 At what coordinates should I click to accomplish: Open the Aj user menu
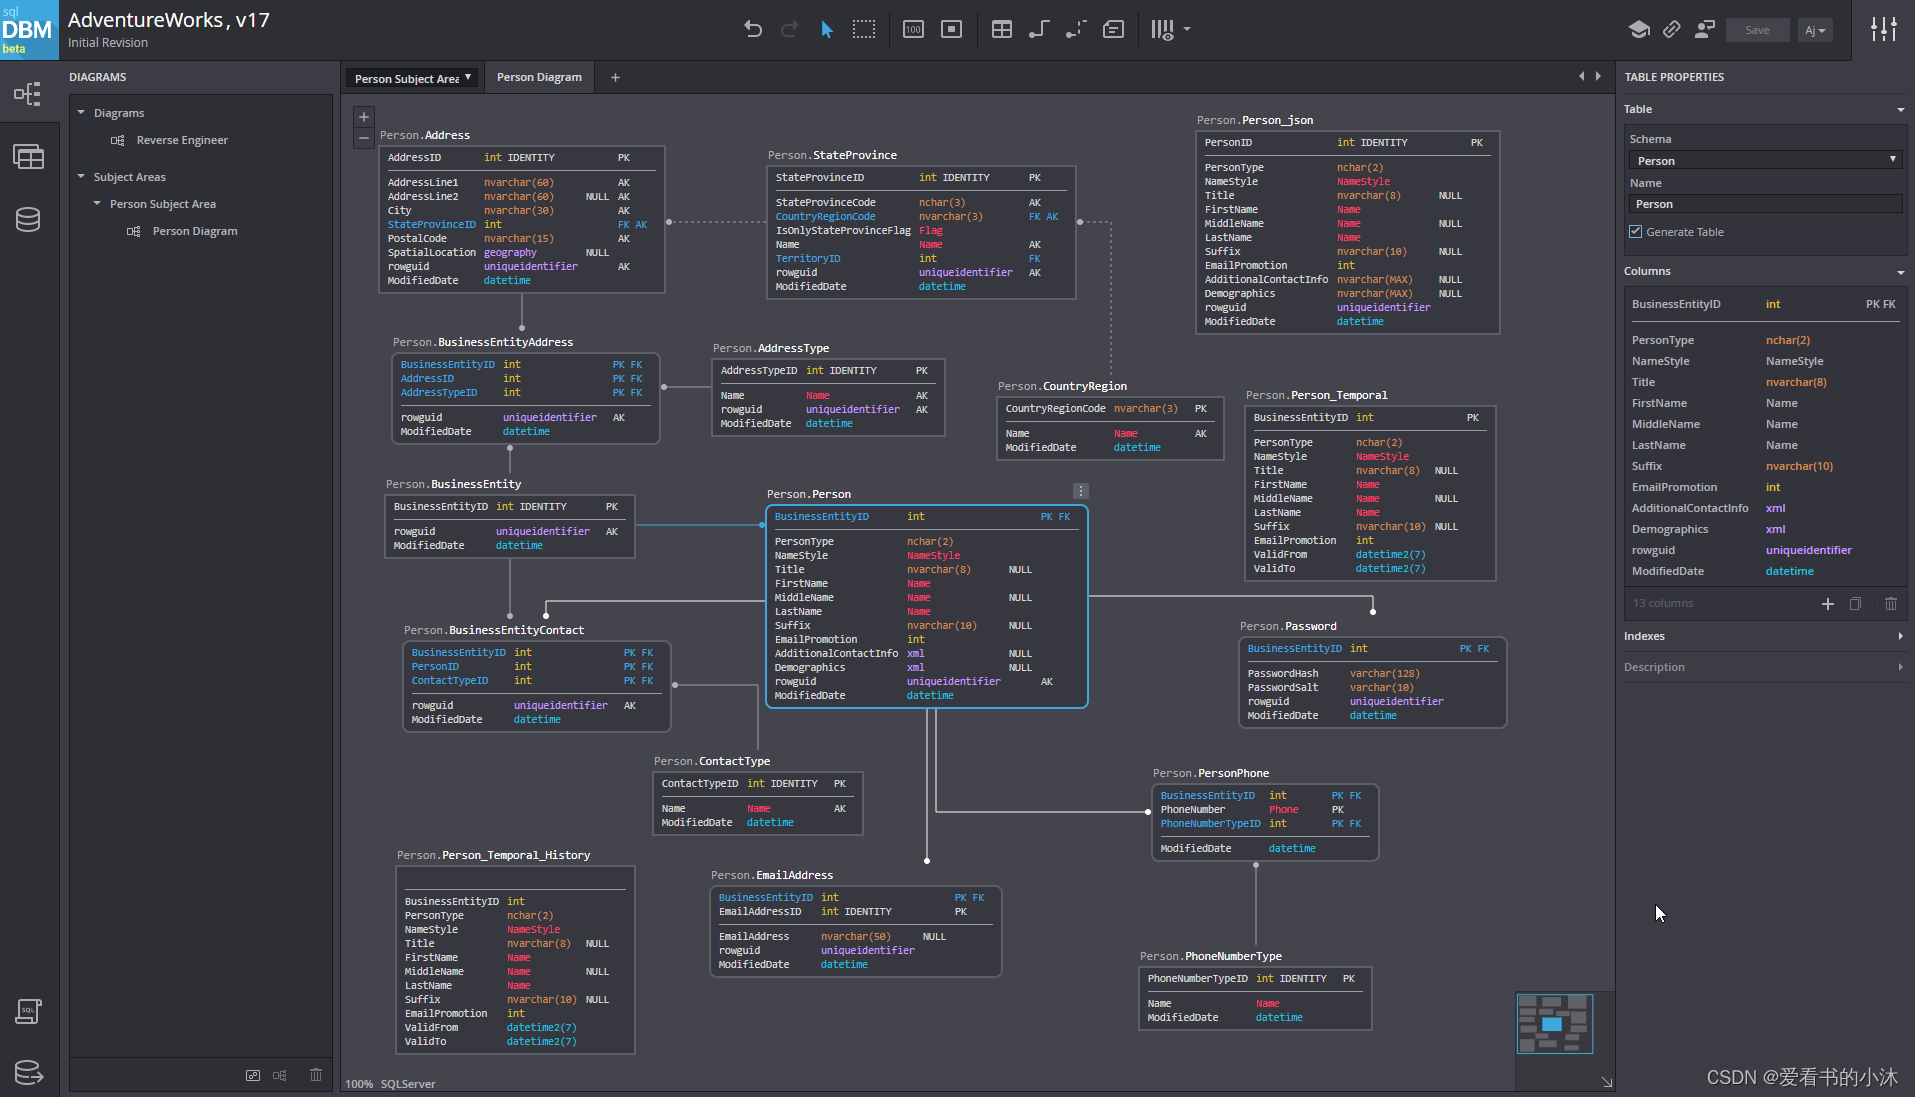pyautogui.click(x=1815, y=30)
